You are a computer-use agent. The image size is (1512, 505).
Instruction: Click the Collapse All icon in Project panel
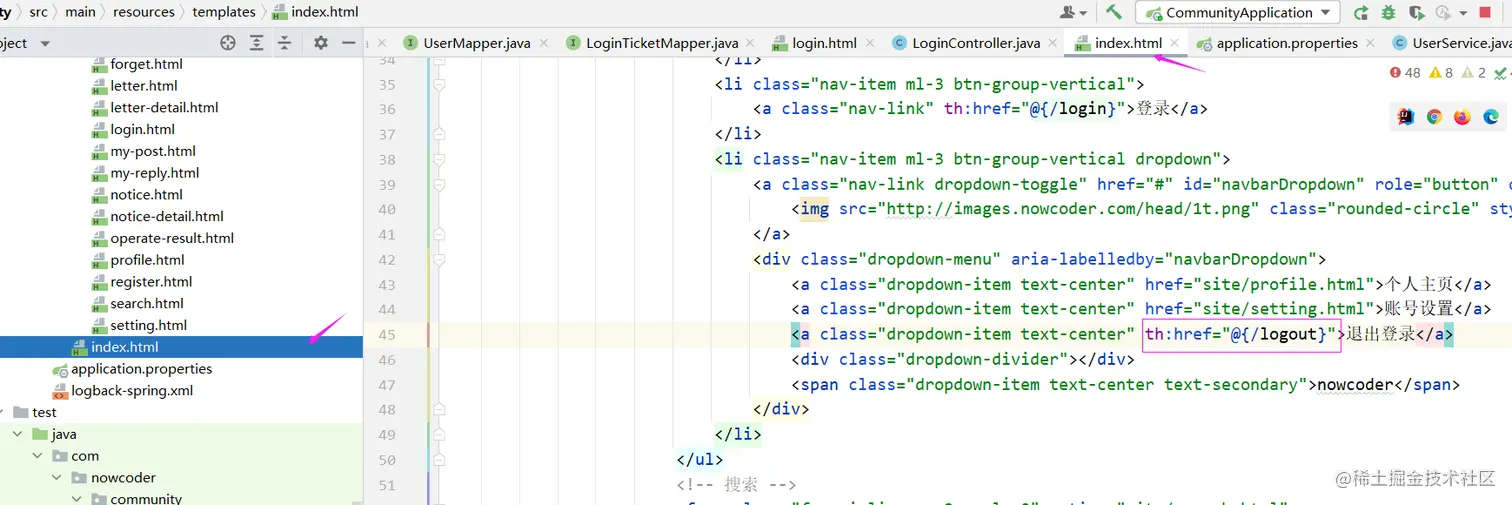point(285,43)
